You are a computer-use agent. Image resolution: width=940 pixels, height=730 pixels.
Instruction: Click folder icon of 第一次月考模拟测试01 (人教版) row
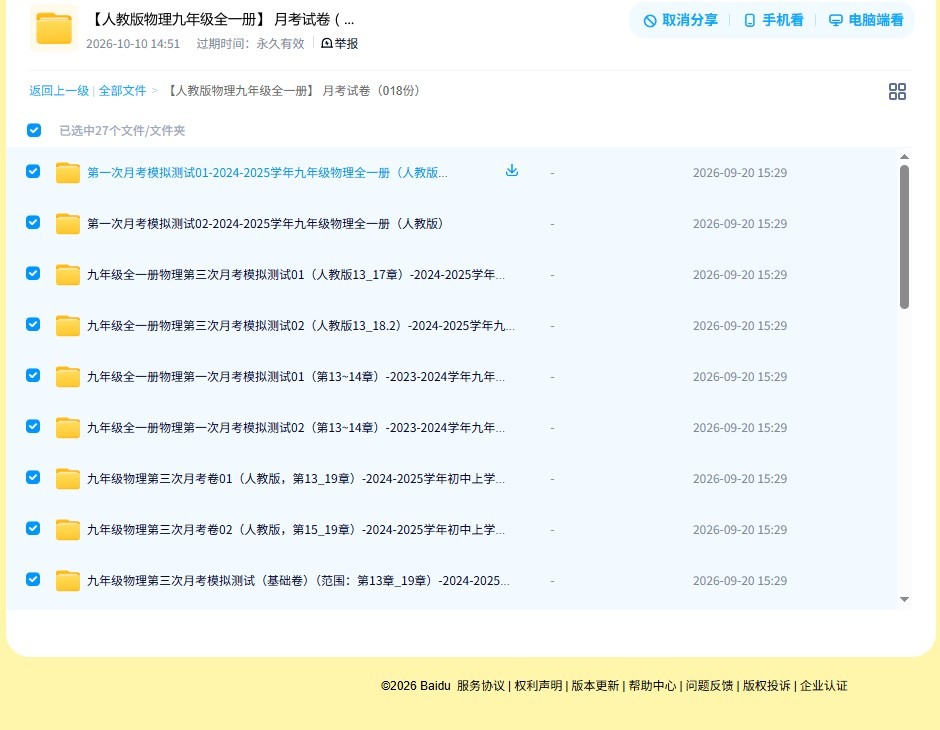[68, 173]
